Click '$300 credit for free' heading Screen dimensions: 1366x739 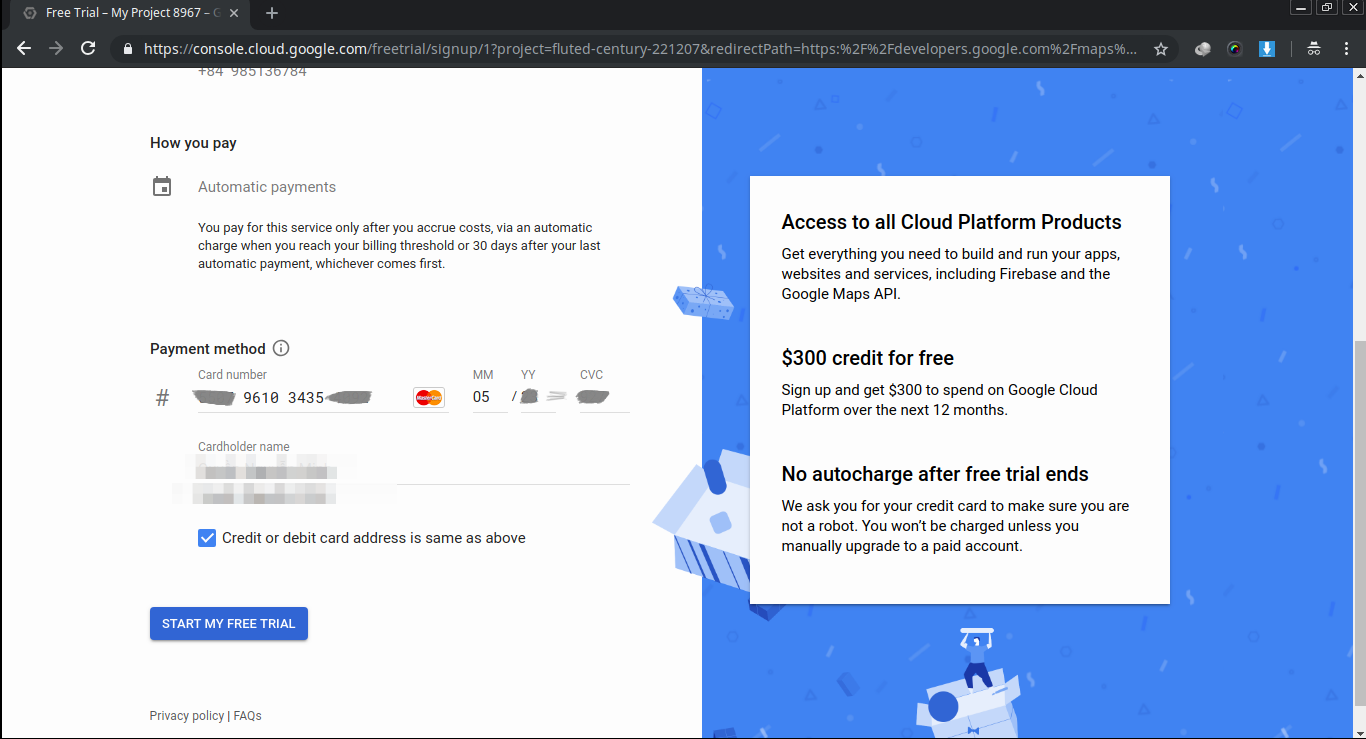pyautogui.click(x=868, y=358)
